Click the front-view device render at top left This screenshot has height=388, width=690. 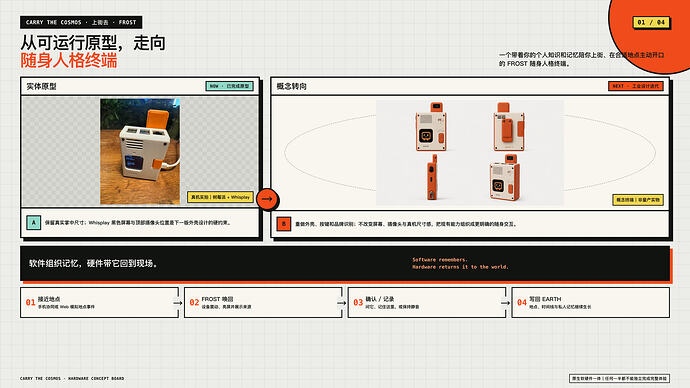(431, 127)
